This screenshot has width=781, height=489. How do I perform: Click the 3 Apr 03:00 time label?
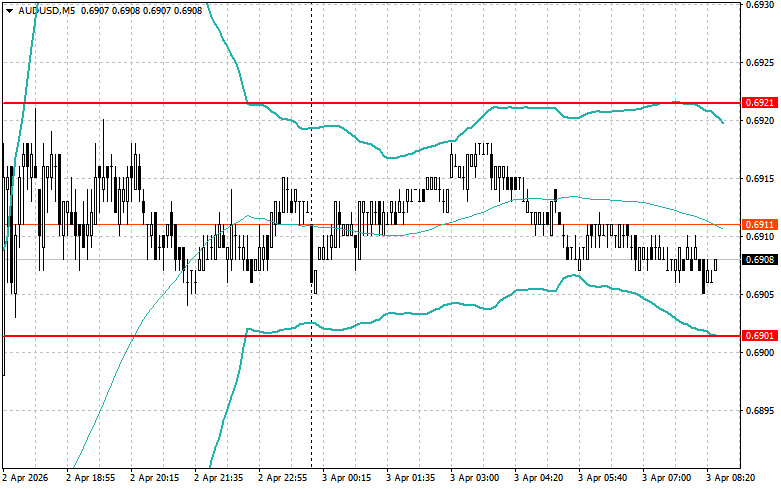coord(475,478)
